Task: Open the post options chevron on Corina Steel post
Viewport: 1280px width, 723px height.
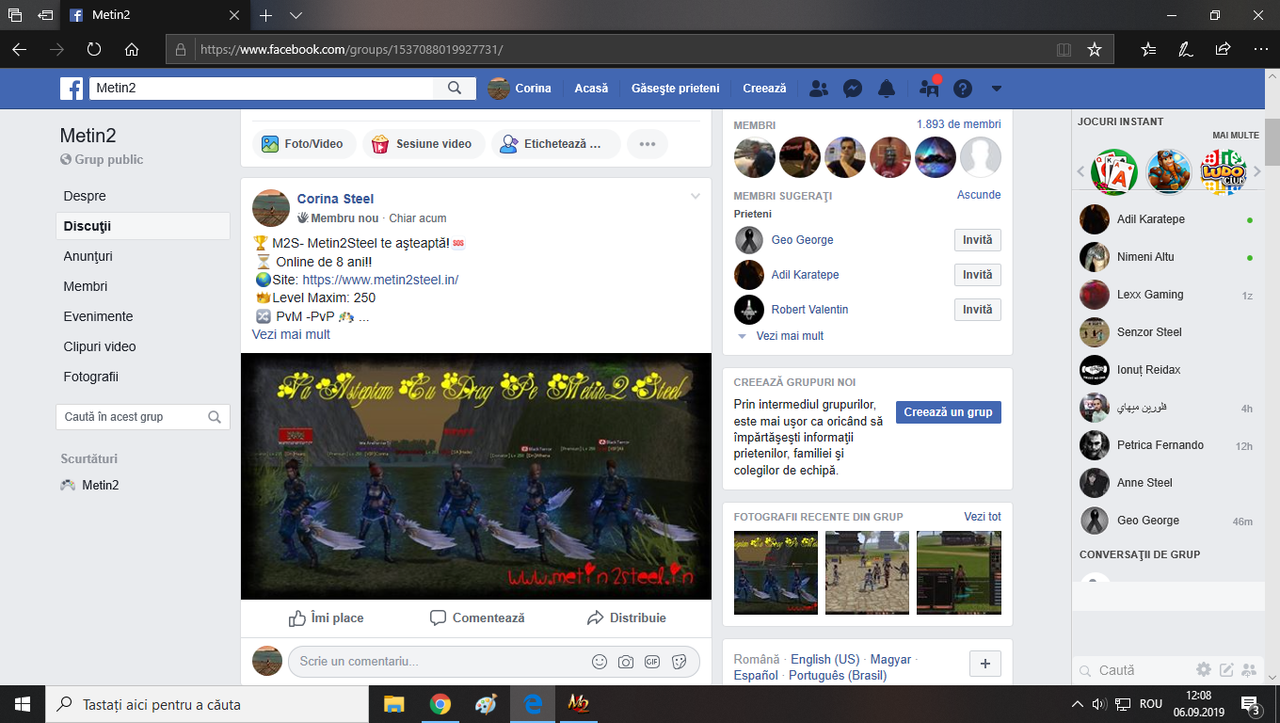Action: pyautogui.click(x=696, y=197)
